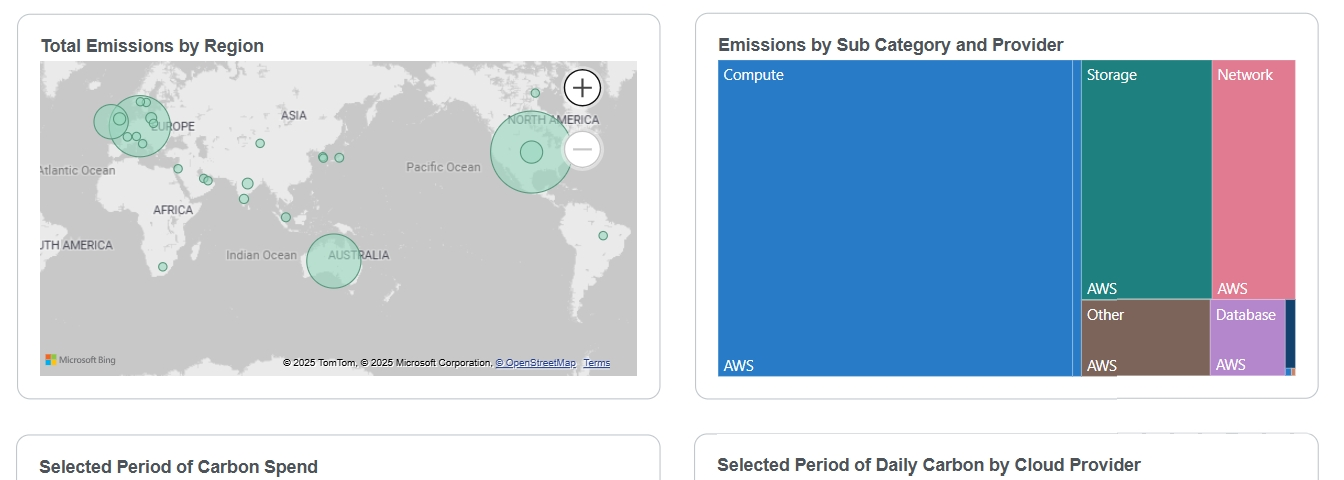The image size is (1344, 480).
Task: Select the Network AWS treemap block
Action: pyautogui.click(x=1254, y=180)
